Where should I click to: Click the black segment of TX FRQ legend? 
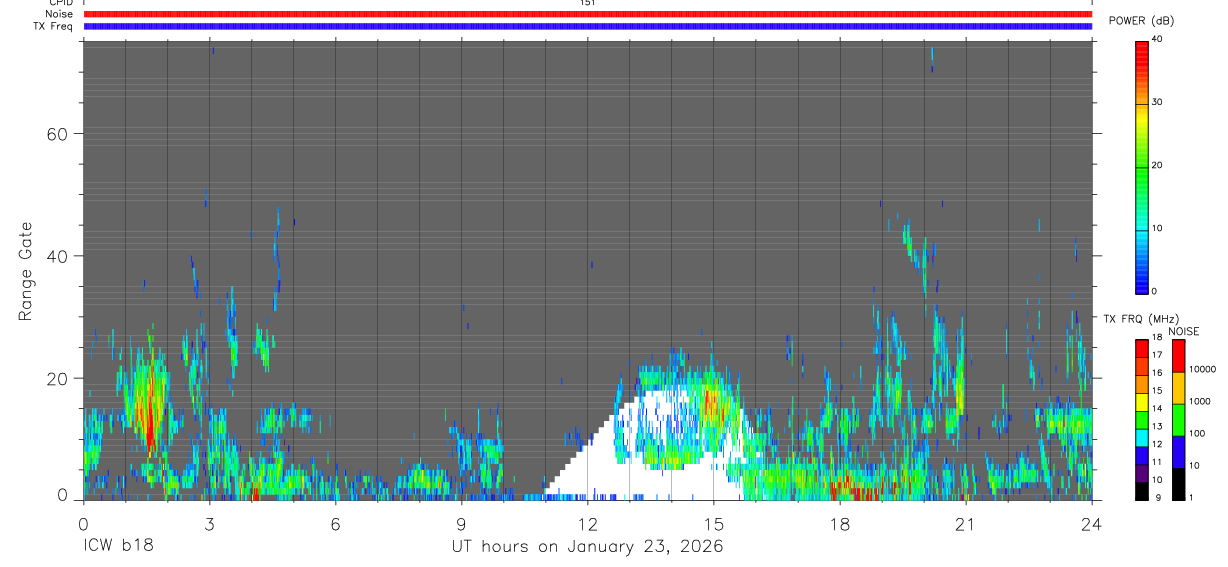pos(1142,491)
